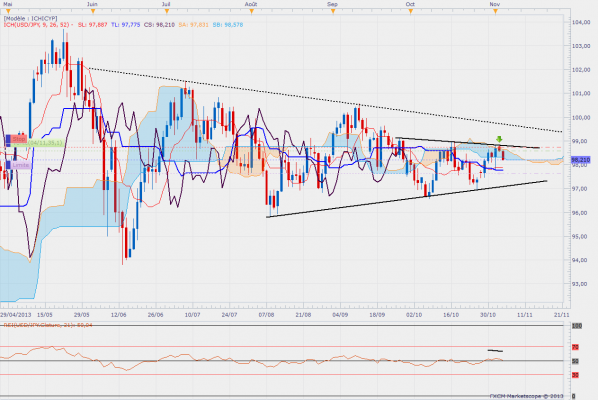598x400 pixels.
Task: Open the ICH(USD/JPY, 9, 26, 52) indicator label
Action: point(37,25)
